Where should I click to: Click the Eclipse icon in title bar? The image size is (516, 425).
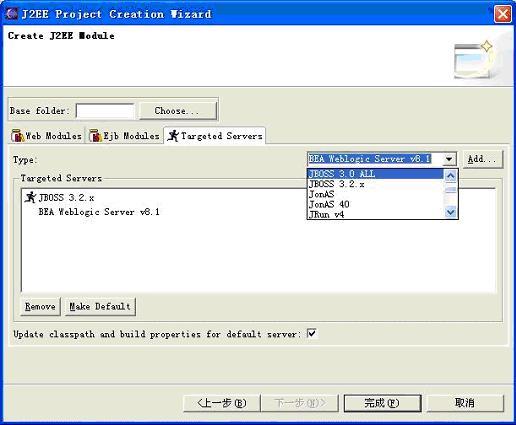coord(12,14)
